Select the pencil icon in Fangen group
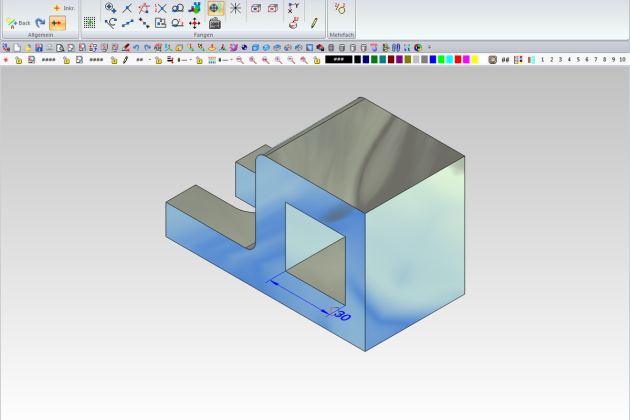 pos(313,21)
